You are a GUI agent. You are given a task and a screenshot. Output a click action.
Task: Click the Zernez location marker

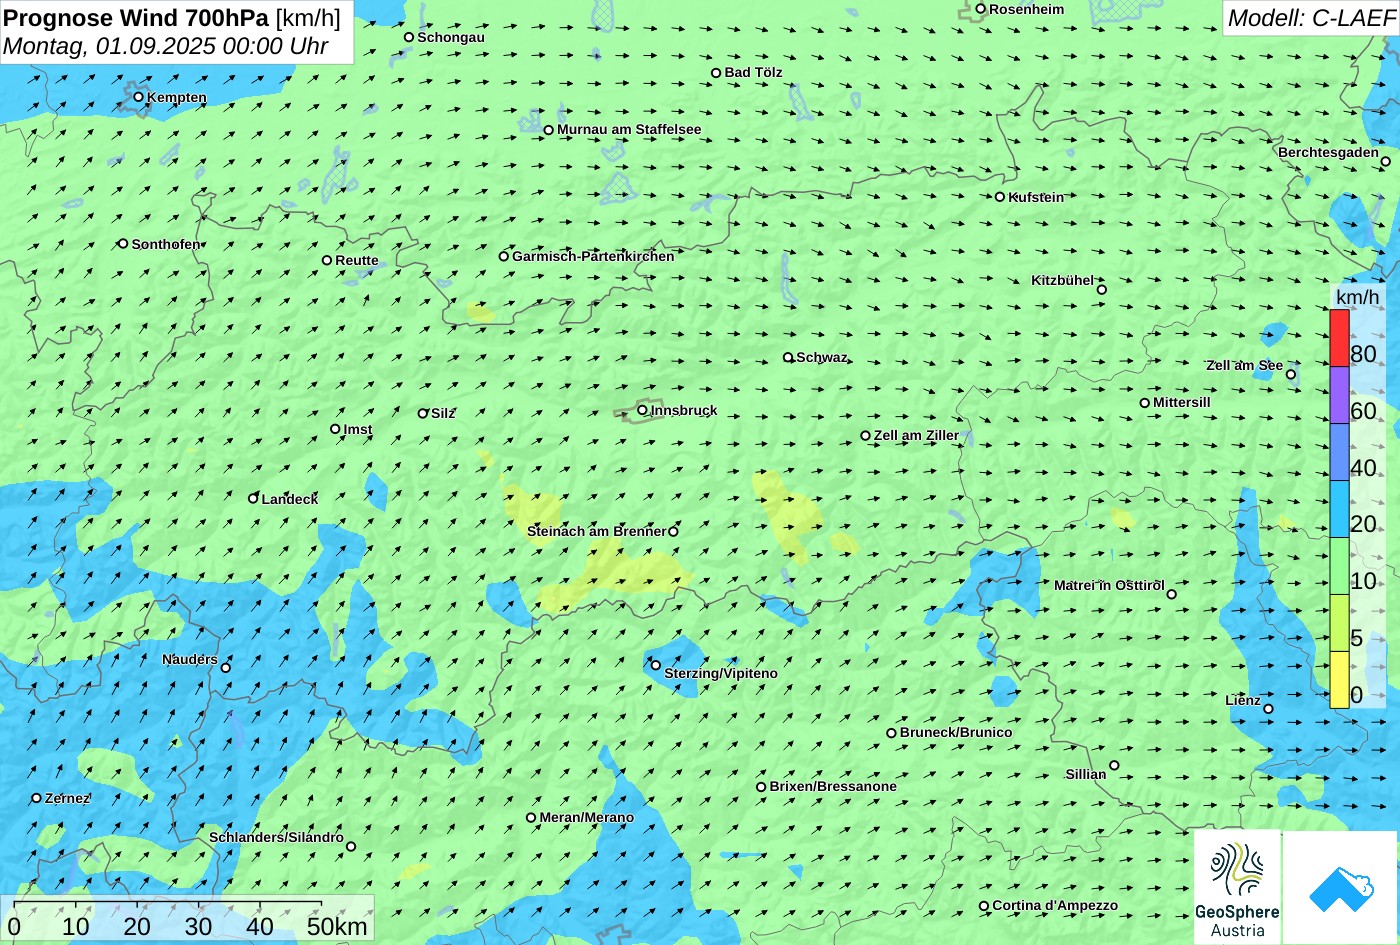click(x=37, y=798)
